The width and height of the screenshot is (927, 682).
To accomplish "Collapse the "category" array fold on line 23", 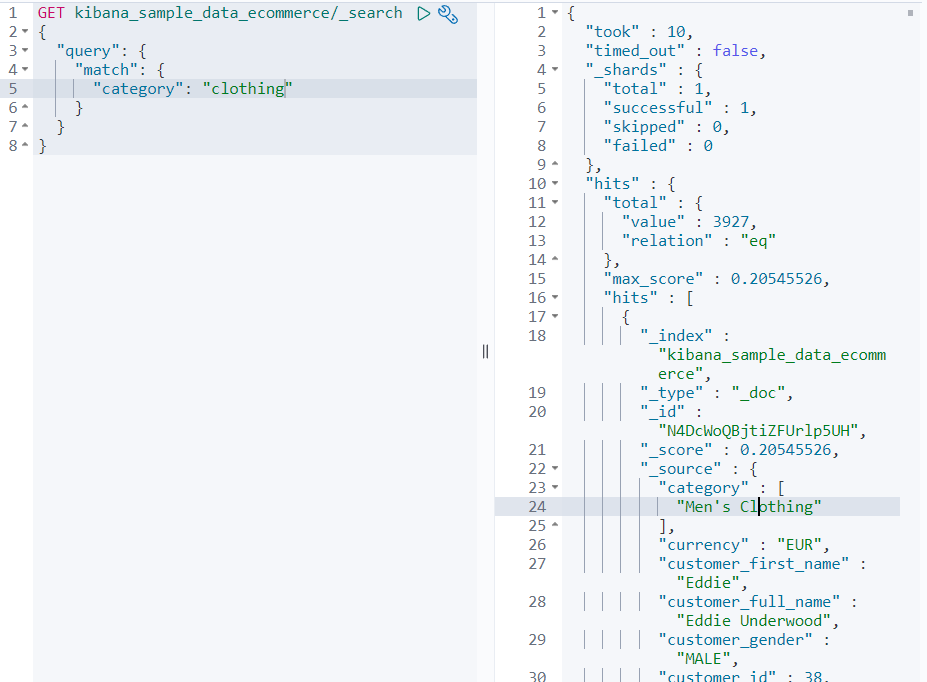I will (555, 488).
